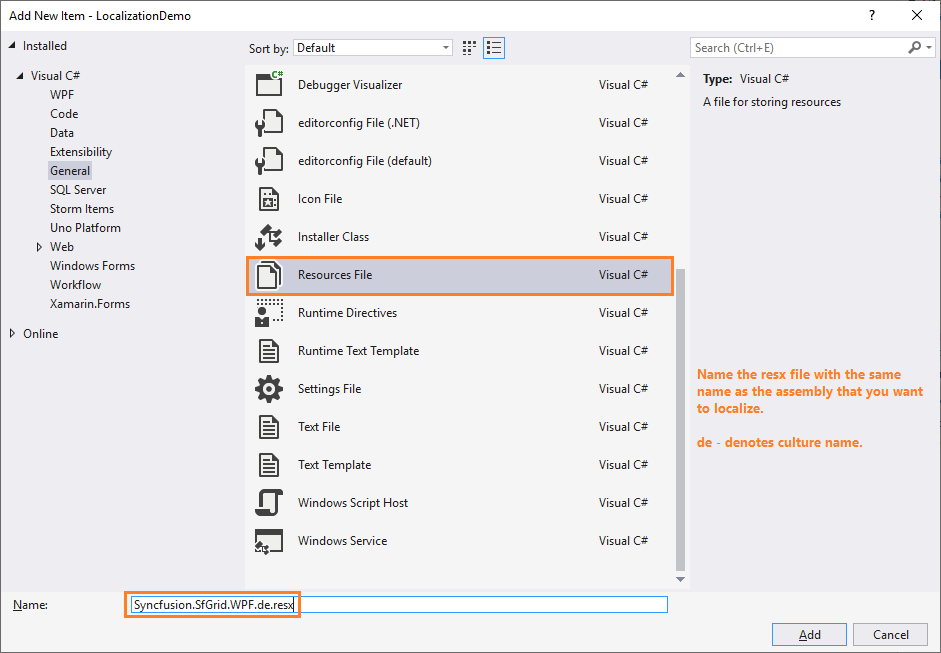
Task: Open the Sort by Default dropdown
Action: click(373, 48)
